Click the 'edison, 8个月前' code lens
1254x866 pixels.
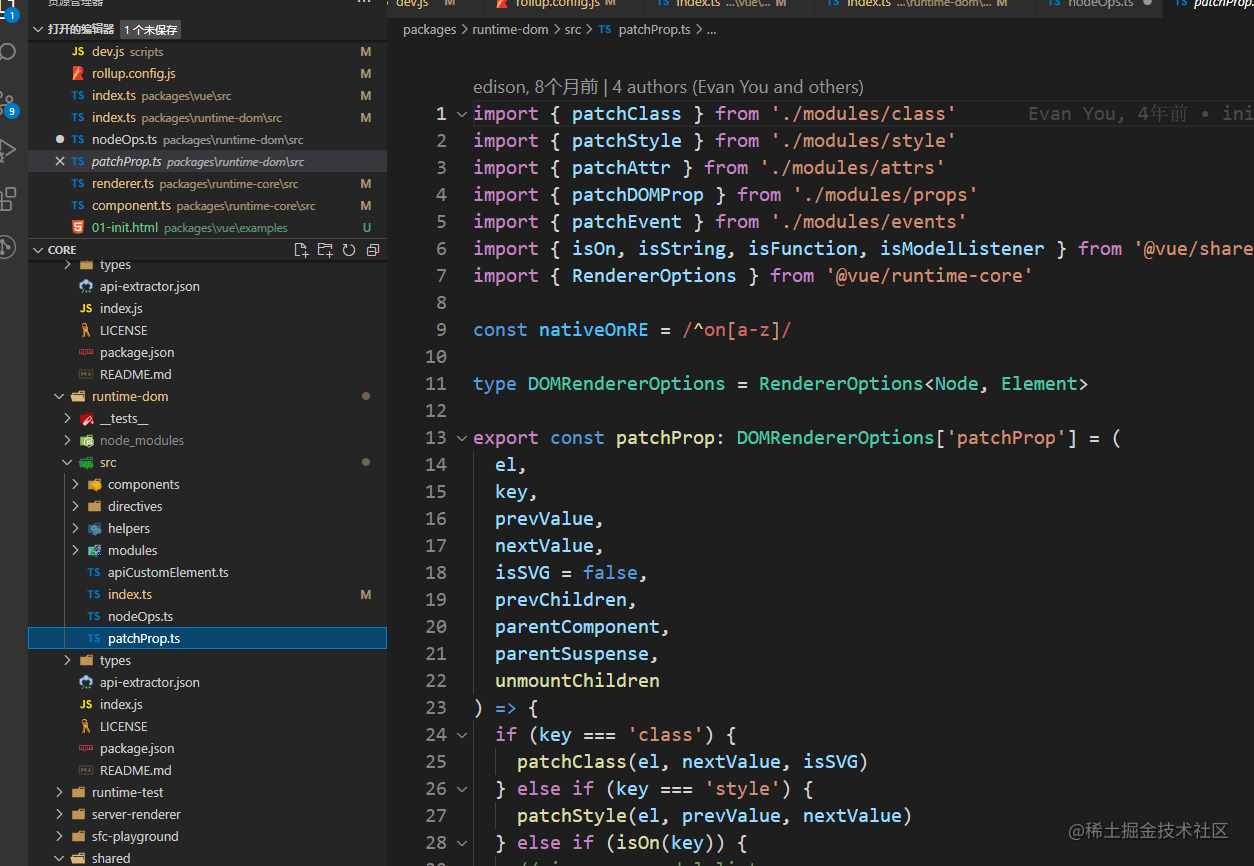[536, 87]
